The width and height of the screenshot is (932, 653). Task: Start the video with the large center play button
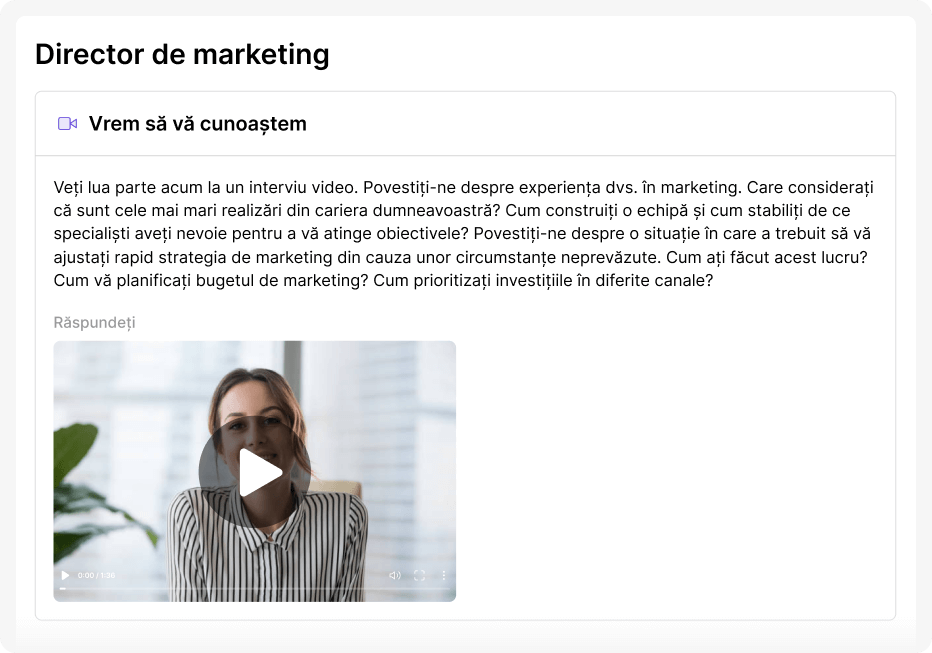[255, 472]
